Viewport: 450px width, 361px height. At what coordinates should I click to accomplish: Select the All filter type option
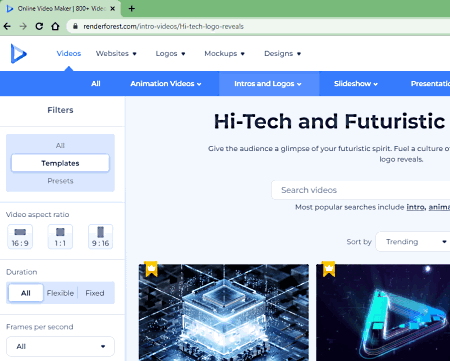(x=60, y=145)
